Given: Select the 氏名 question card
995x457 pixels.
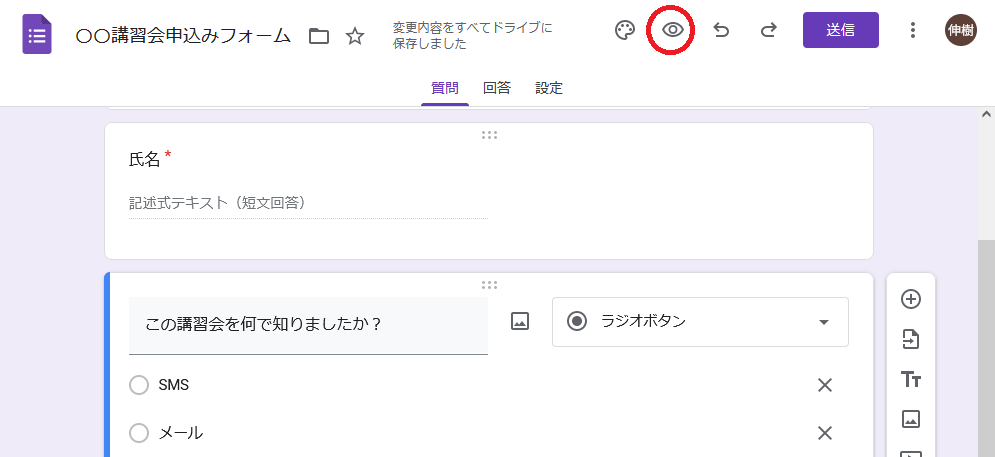Looking at the screenshot, I should [489, 191].
